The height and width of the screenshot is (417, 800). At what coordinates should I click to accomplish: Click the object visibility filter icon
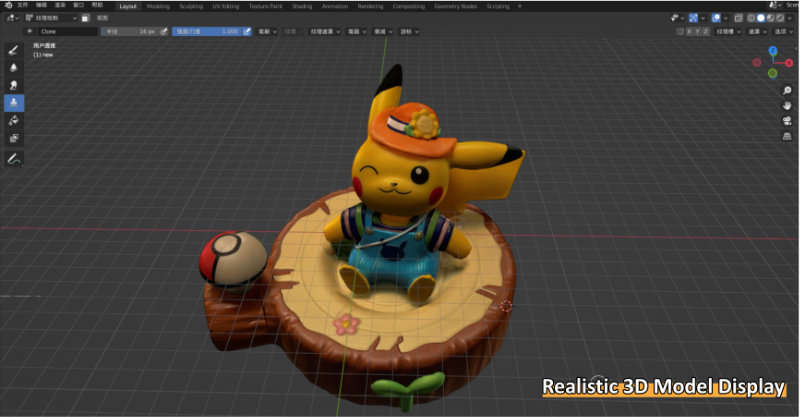pos(674,18)
